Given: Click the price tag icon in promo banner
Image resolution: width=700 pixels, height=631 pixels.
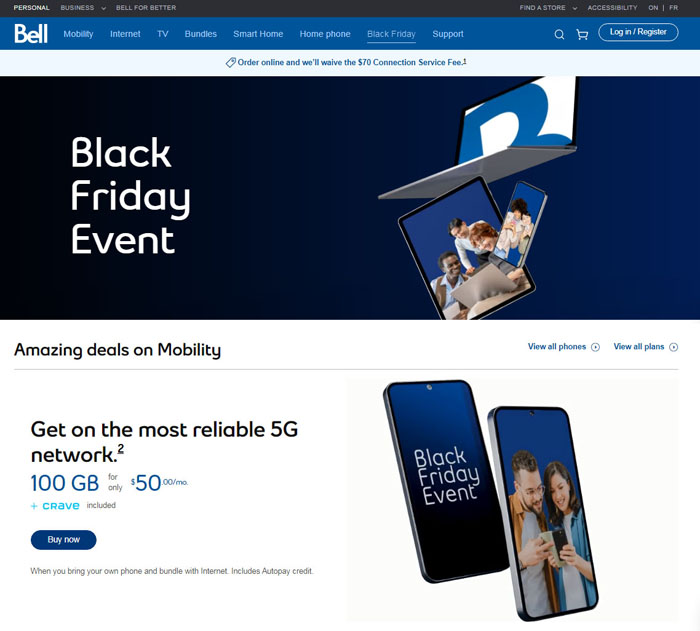Looking at the screenshot, I should click(230, 63).
